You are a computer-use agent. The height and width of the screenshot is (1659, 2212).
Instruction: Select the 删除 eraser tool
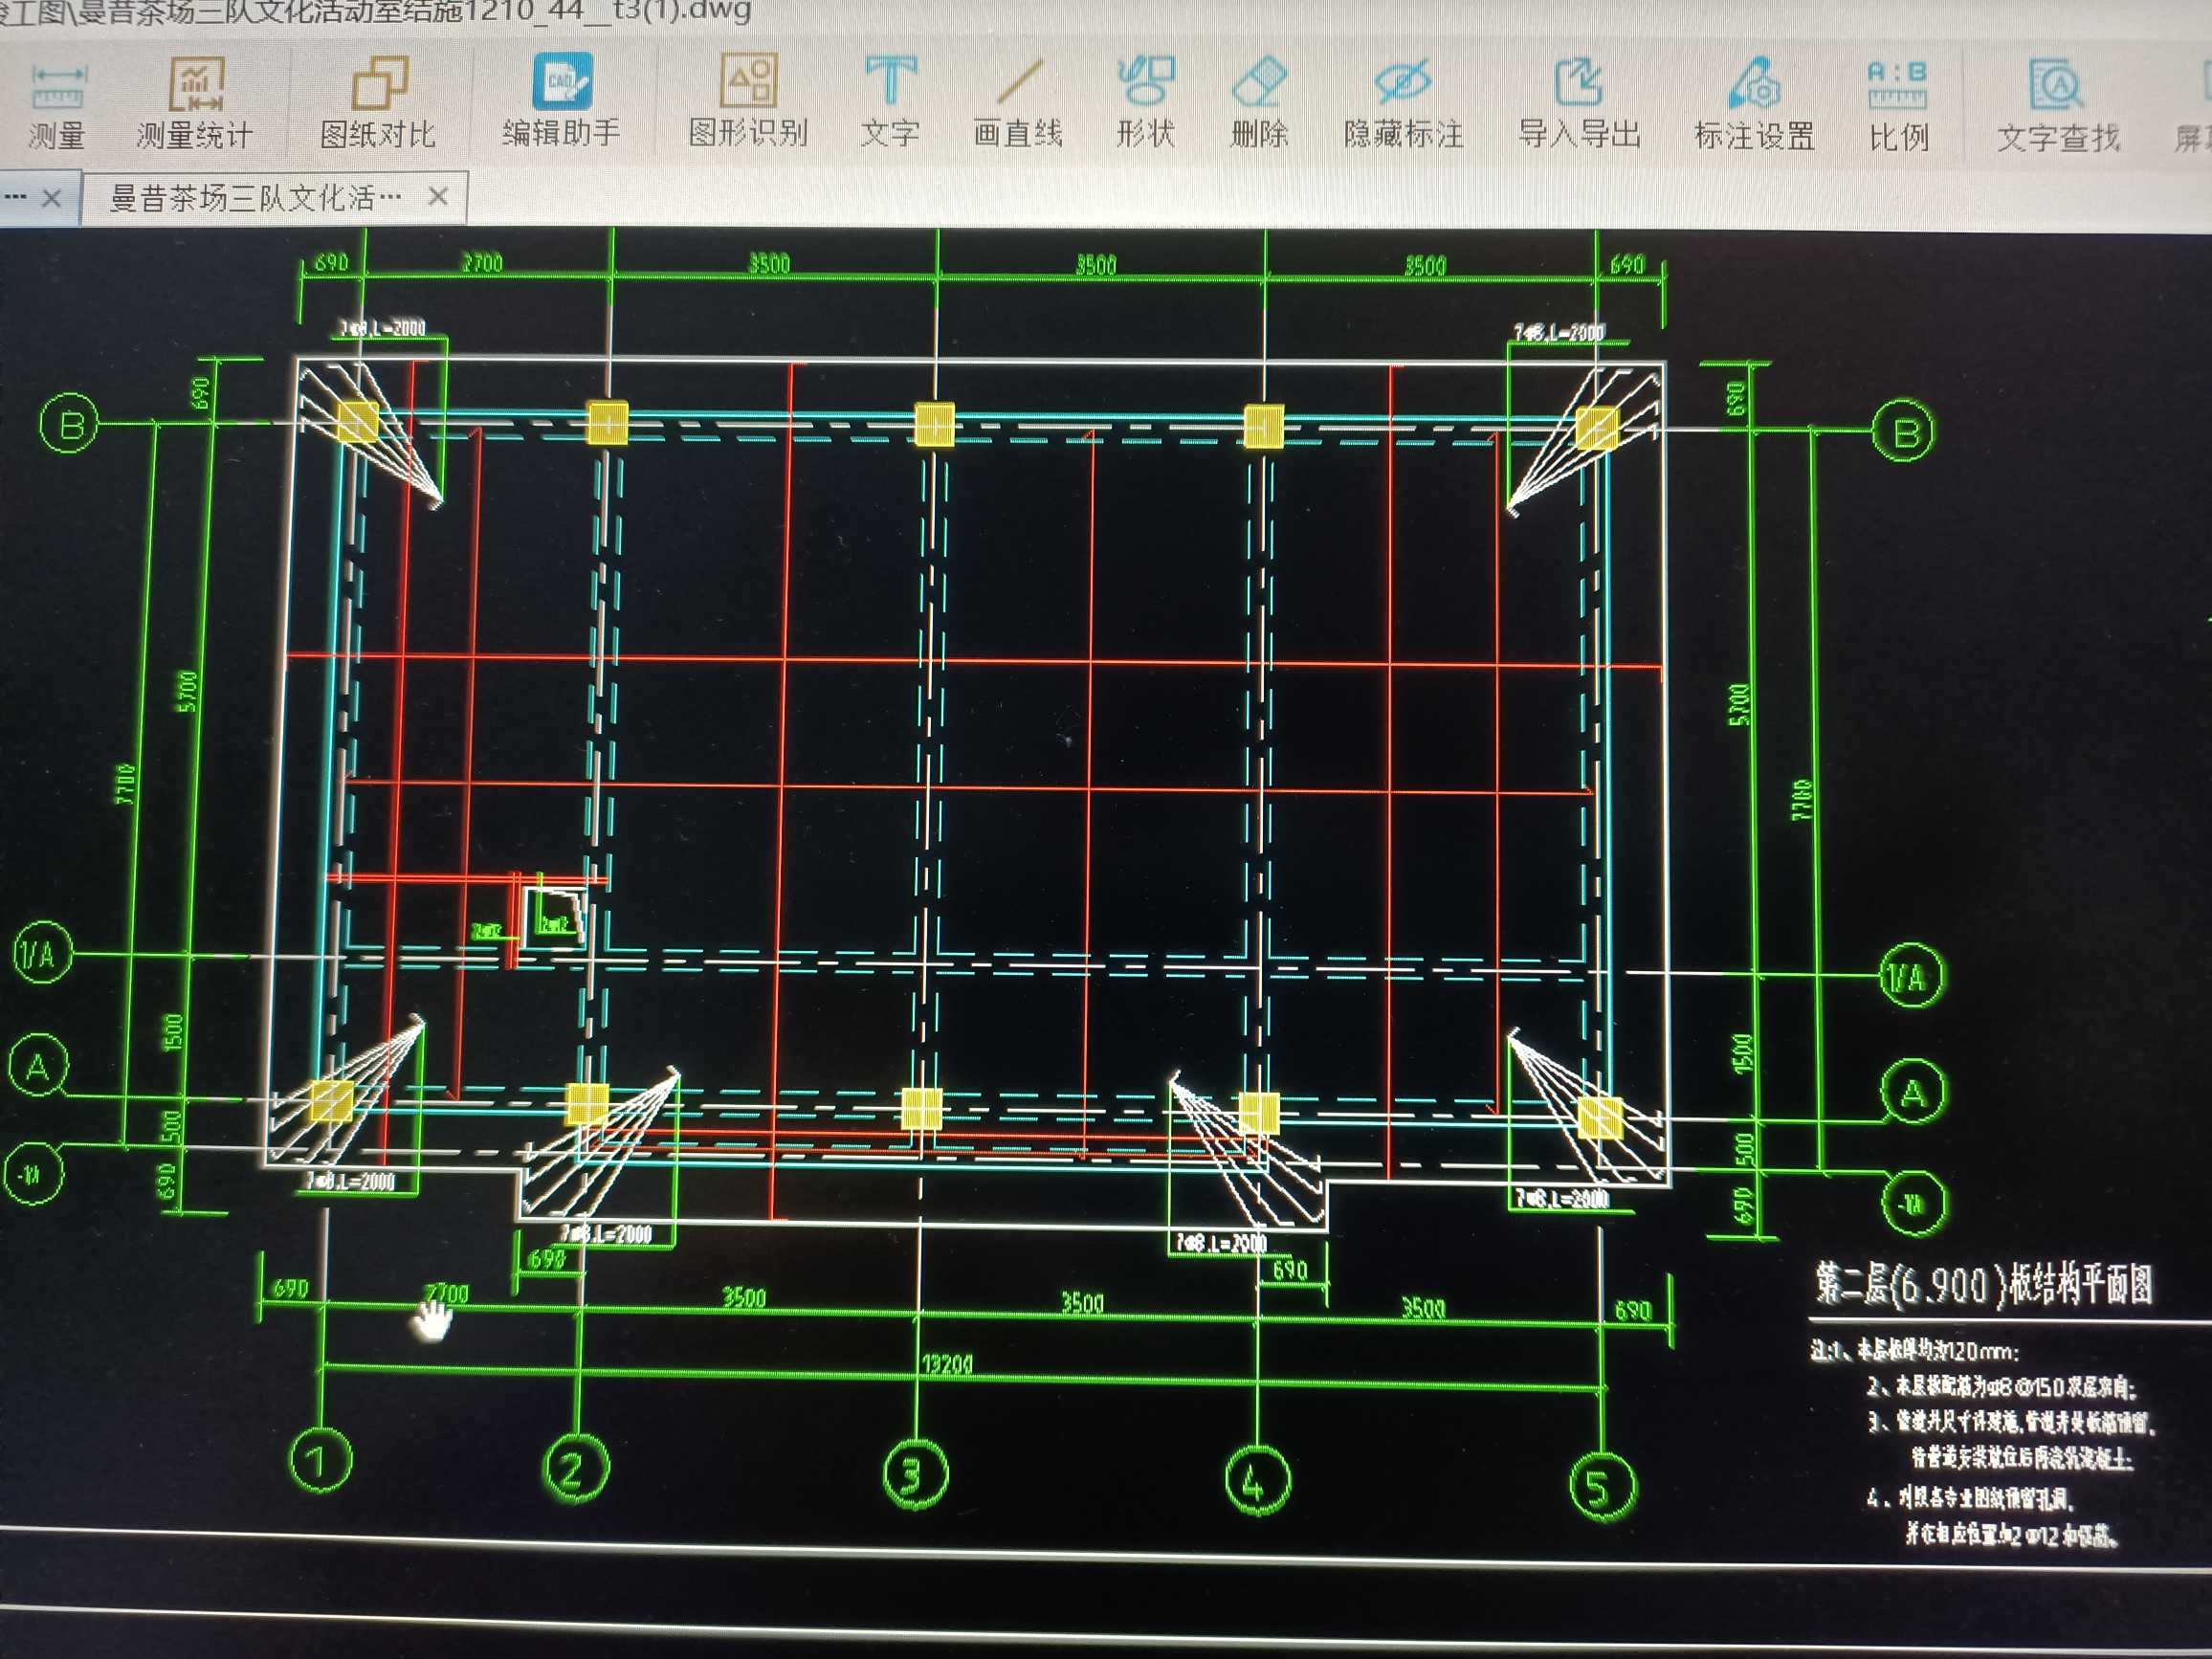[x=1259, y=103]
